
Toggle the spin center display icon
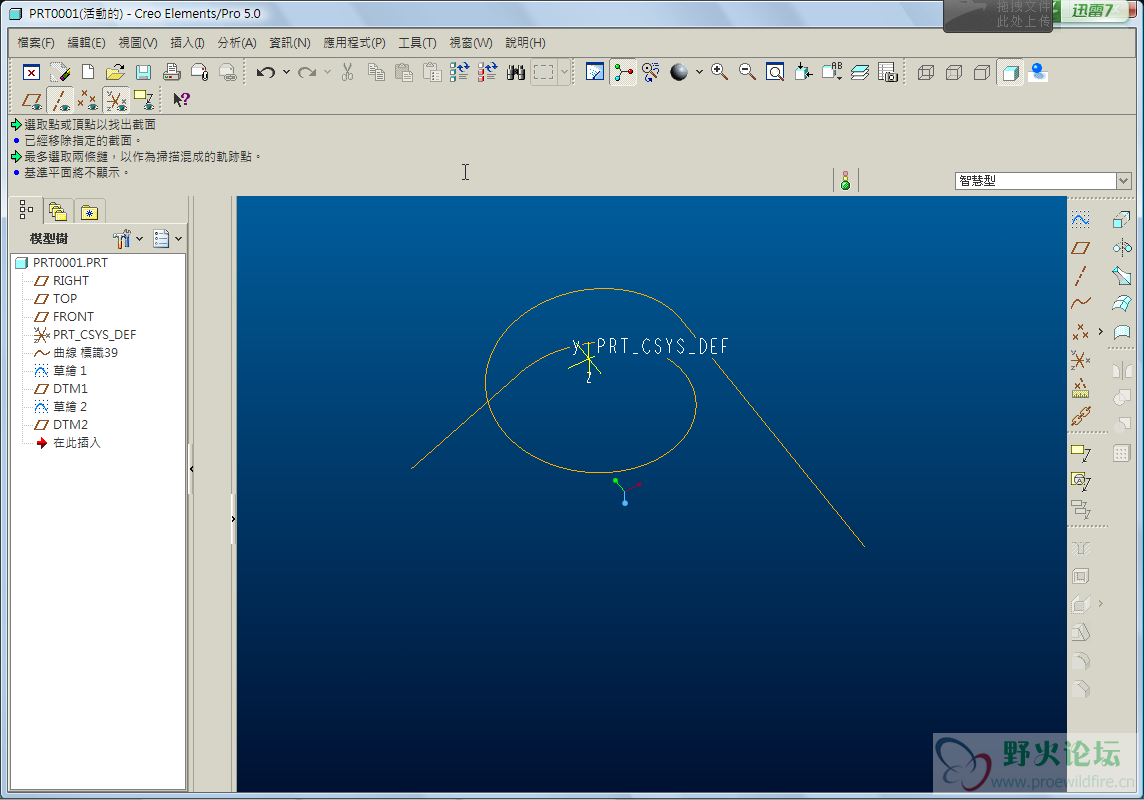click(623, 72)
